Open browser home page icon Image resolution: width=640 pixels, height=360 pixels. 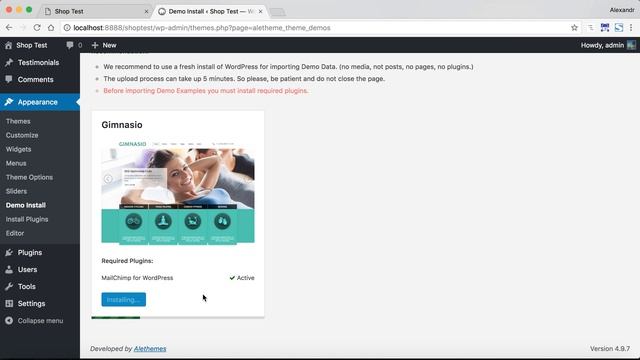51,28
